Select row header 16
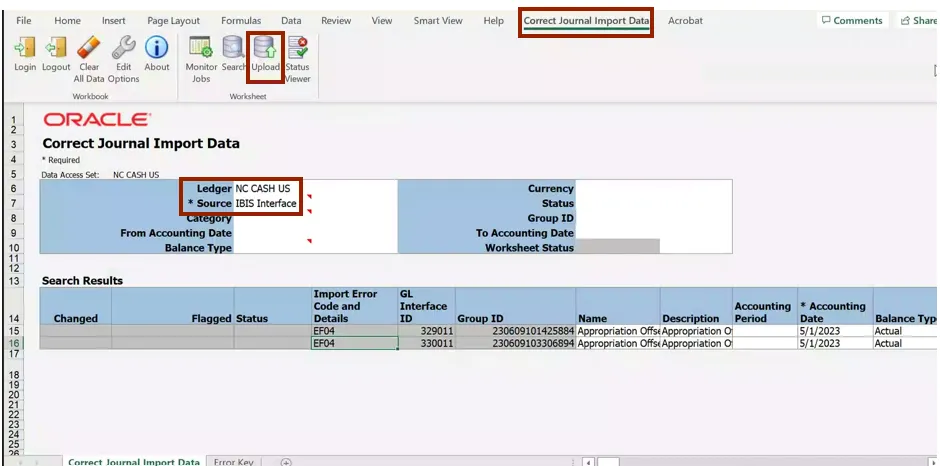The width and height of the screenshot is (940, 466). click(14, 343)
